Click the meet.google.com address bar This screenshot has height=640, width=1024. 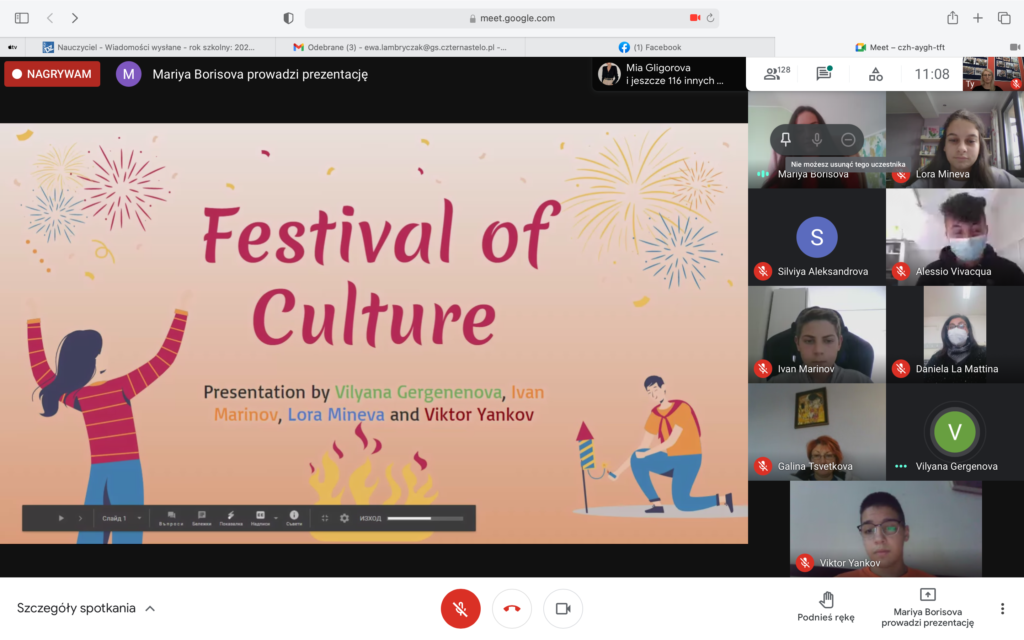(x=511, y=18)
